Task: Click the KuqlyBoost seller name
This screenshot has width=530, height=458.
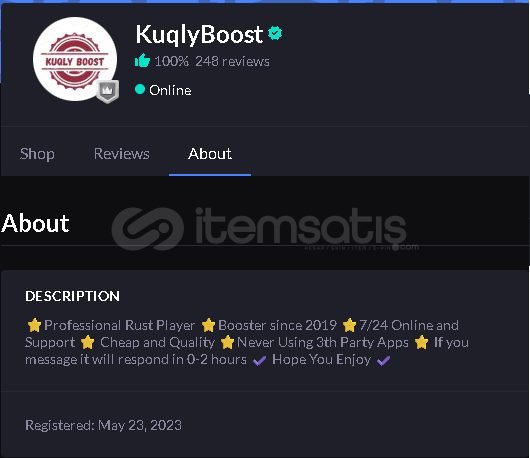Action: click(x=199, y=34)
